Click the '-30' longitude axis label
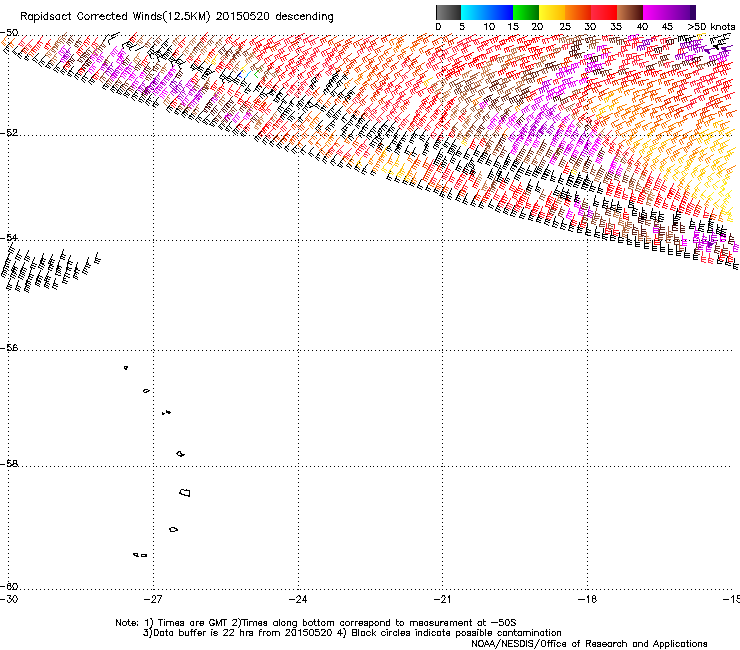This screenshot has width=740, height=650. [9, 599]
